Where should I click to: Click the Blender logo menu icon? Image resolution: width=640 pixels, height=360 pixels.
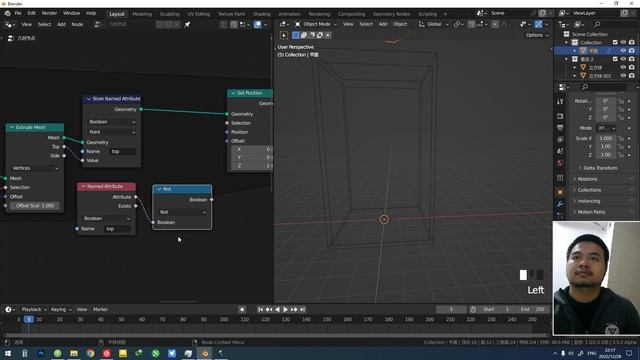(x=7, y=13)
